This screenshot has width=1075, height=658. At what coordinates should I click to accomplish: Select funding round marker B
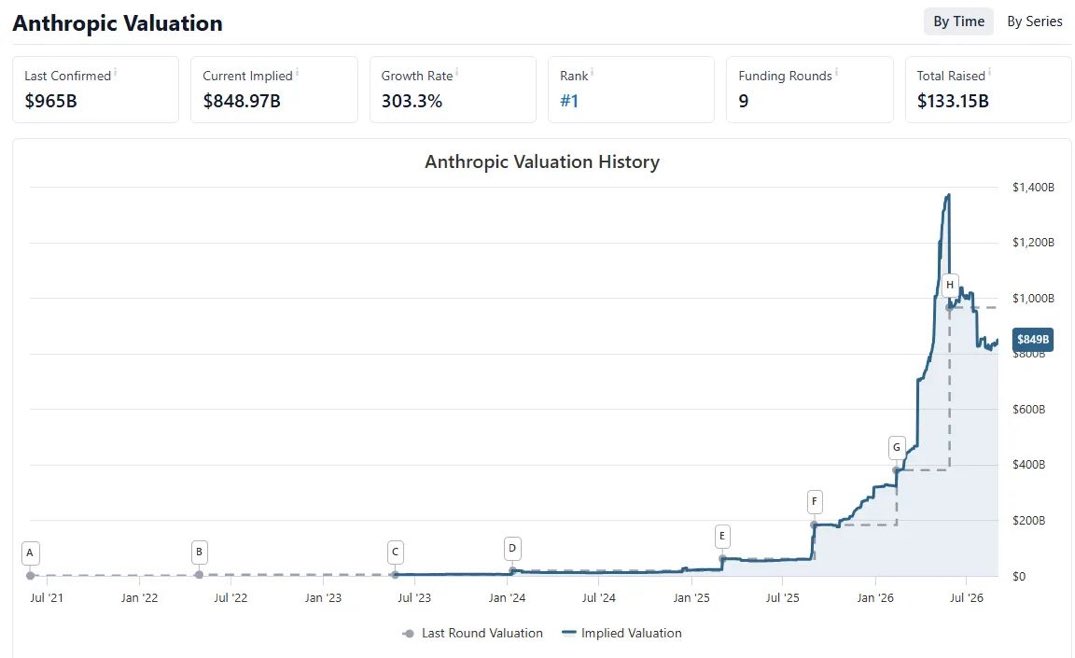pyautogui.click(x=199, y=552)
